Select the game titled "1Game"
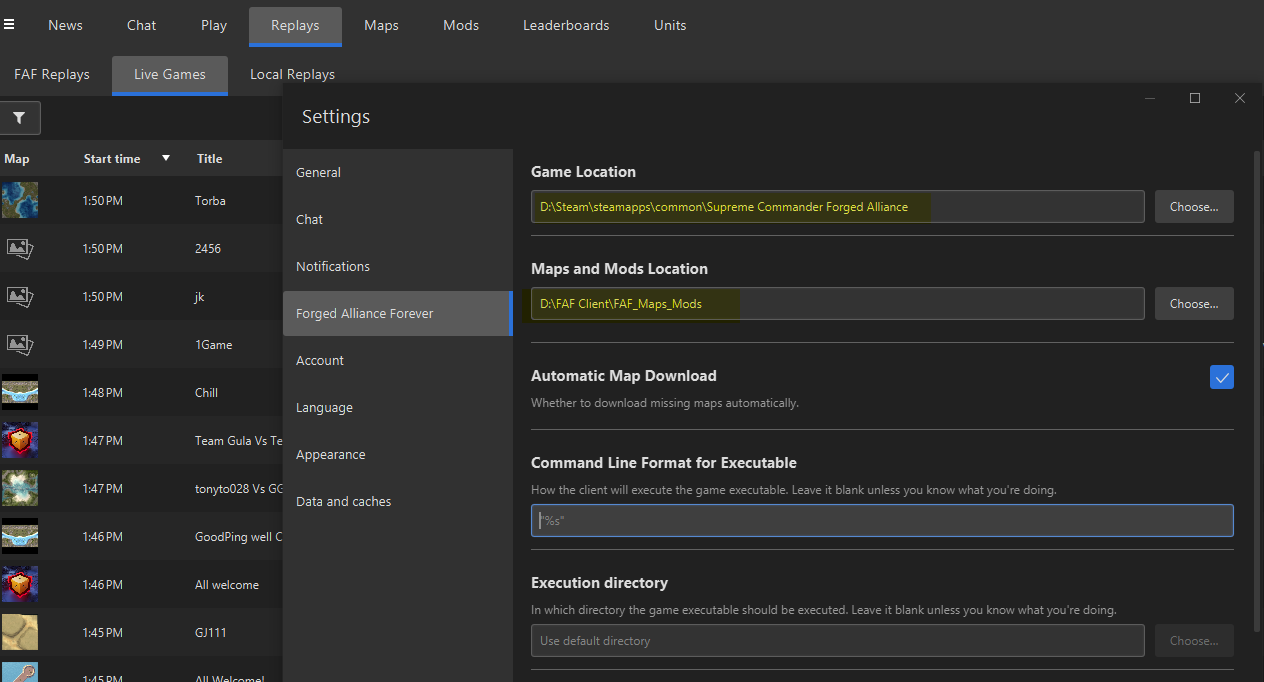The width and height of the screenshot is (1264, 682). 213,345
